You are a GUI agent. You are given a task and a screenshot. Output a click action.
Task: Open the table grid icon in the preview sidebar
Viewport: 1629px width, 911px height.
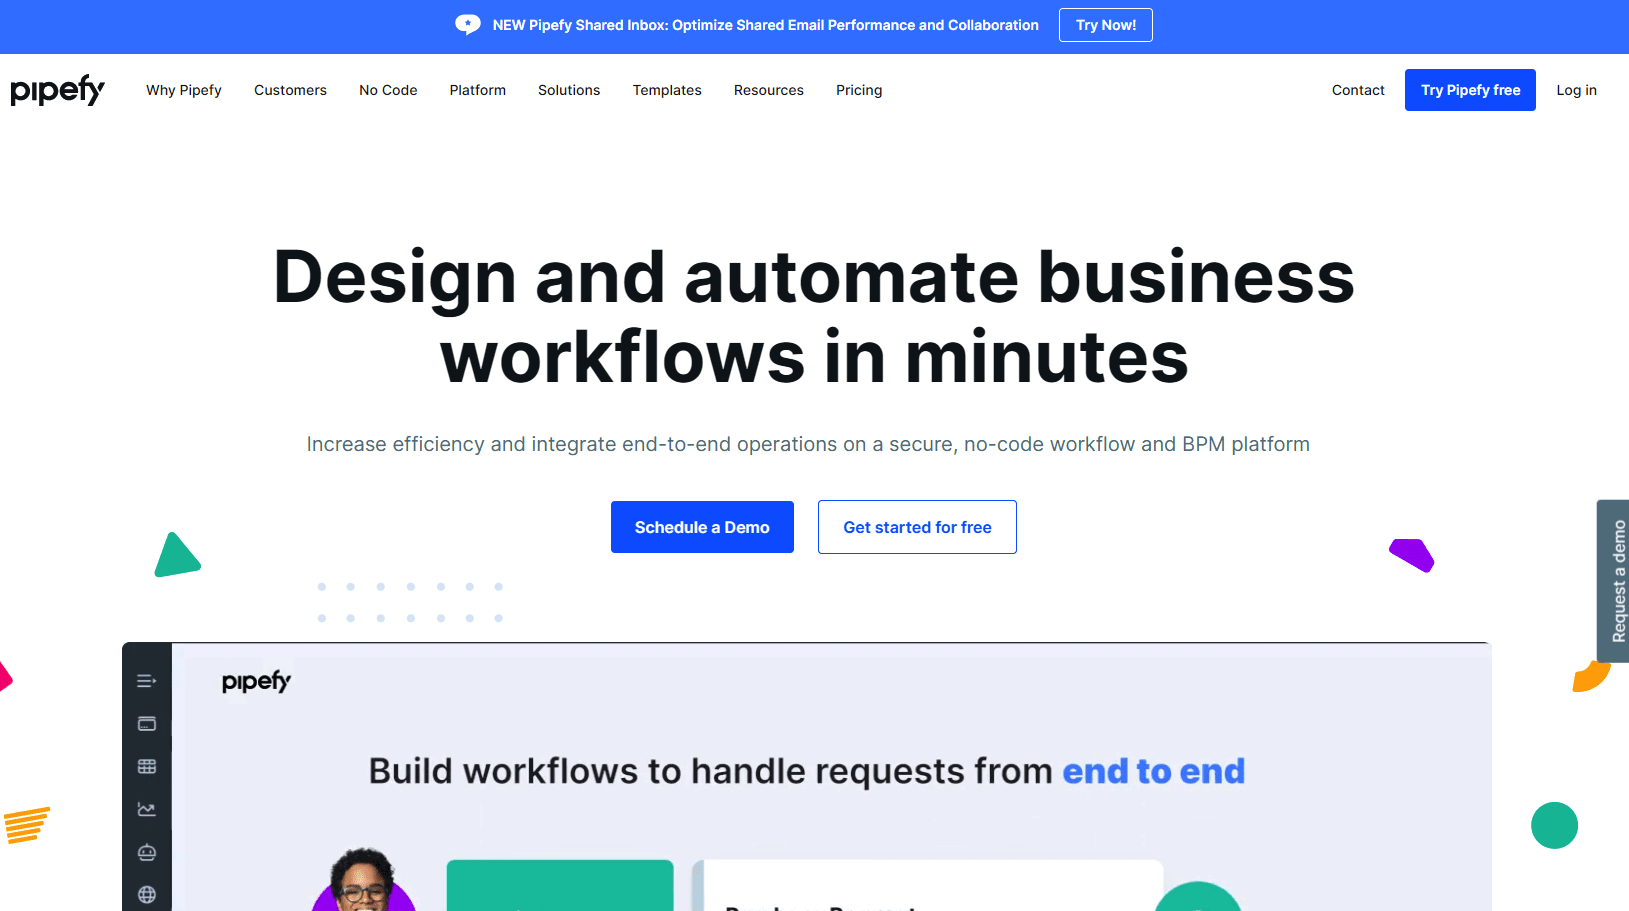(147, 767)
